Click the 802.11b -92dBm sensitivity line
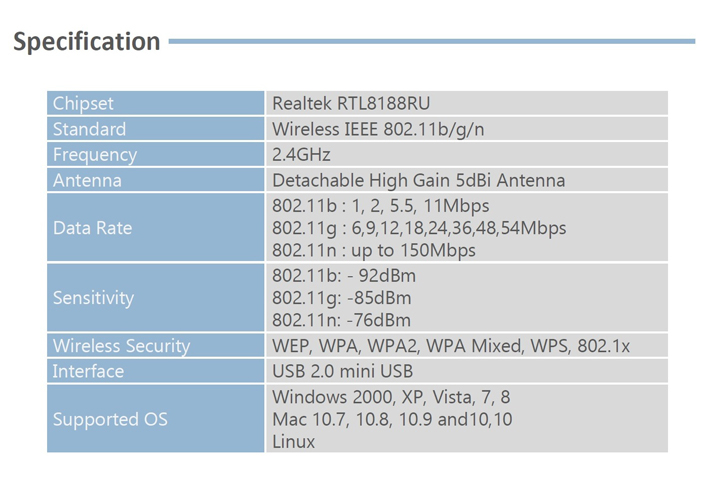 point(344,276)
